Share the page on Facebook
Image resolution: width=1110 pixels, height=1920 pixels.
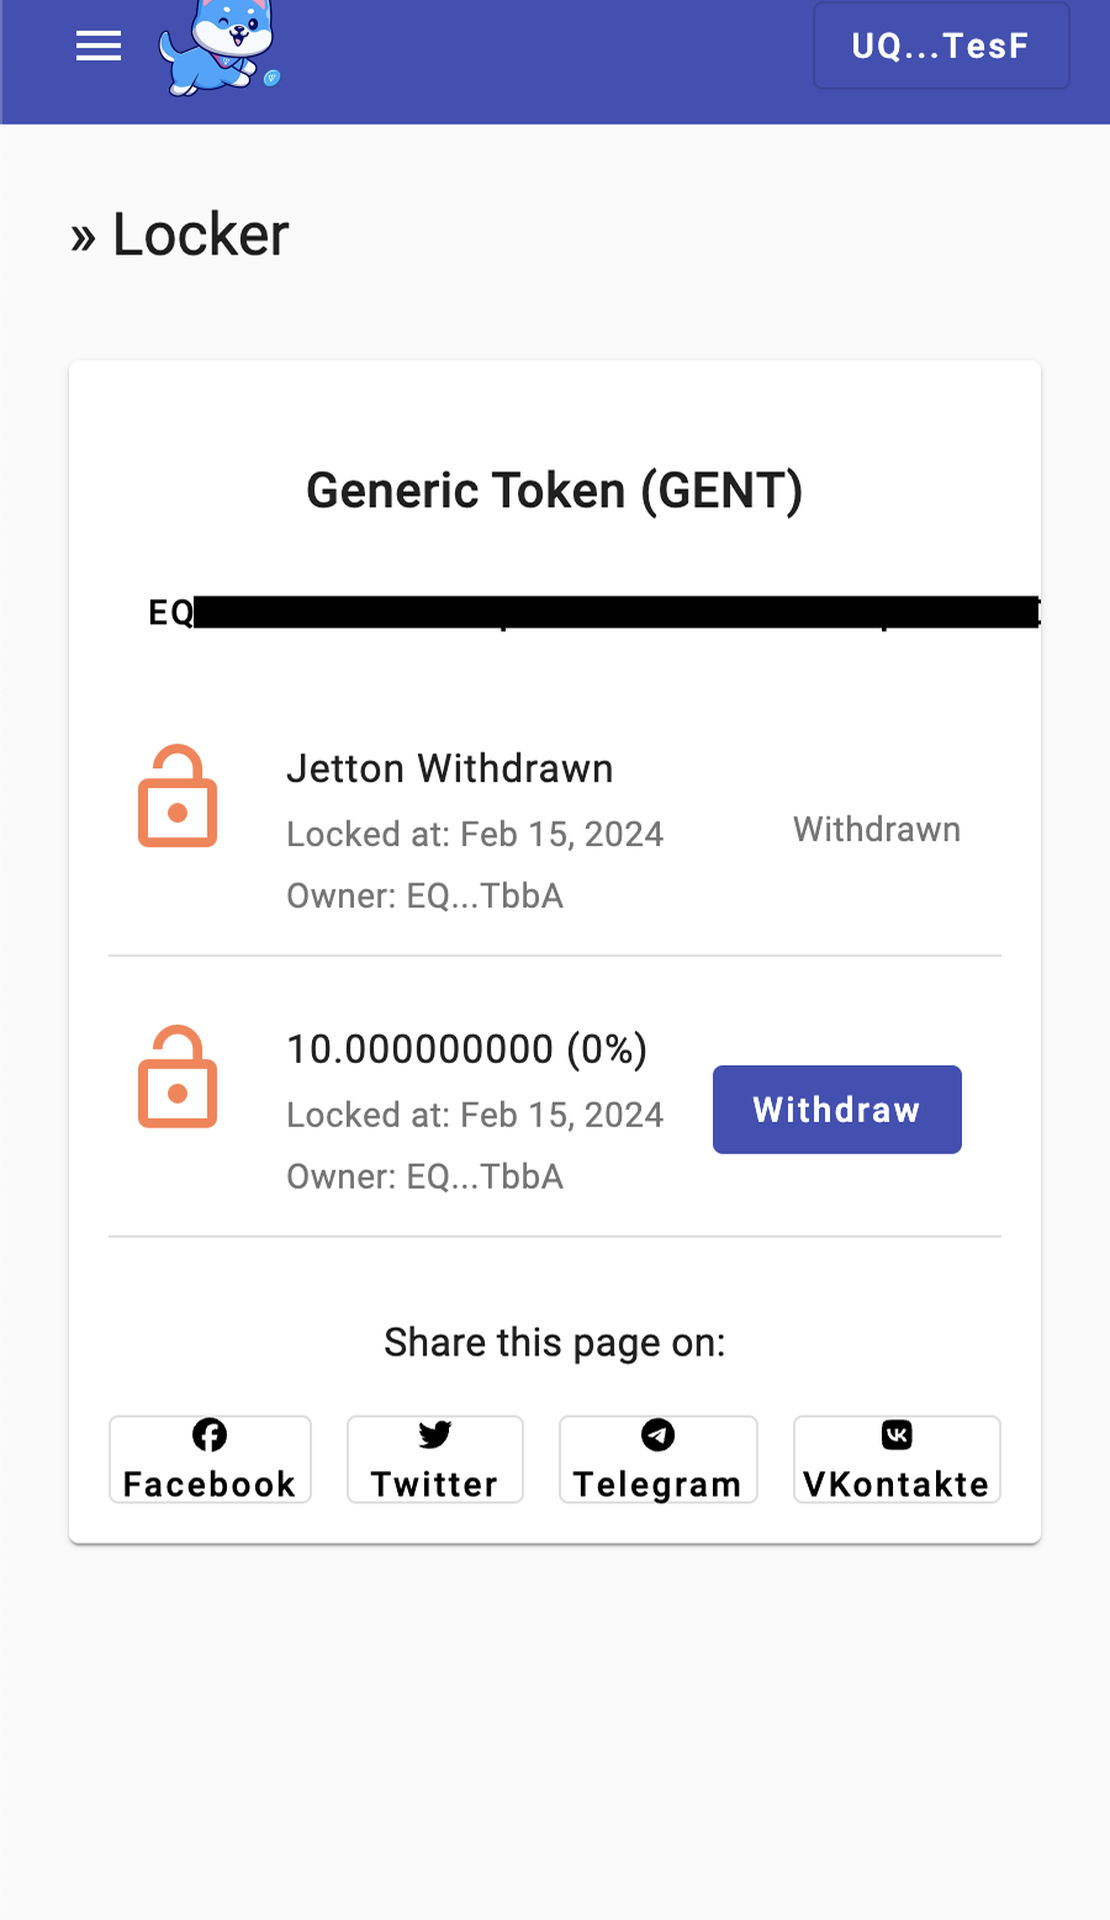point(210,1459)
